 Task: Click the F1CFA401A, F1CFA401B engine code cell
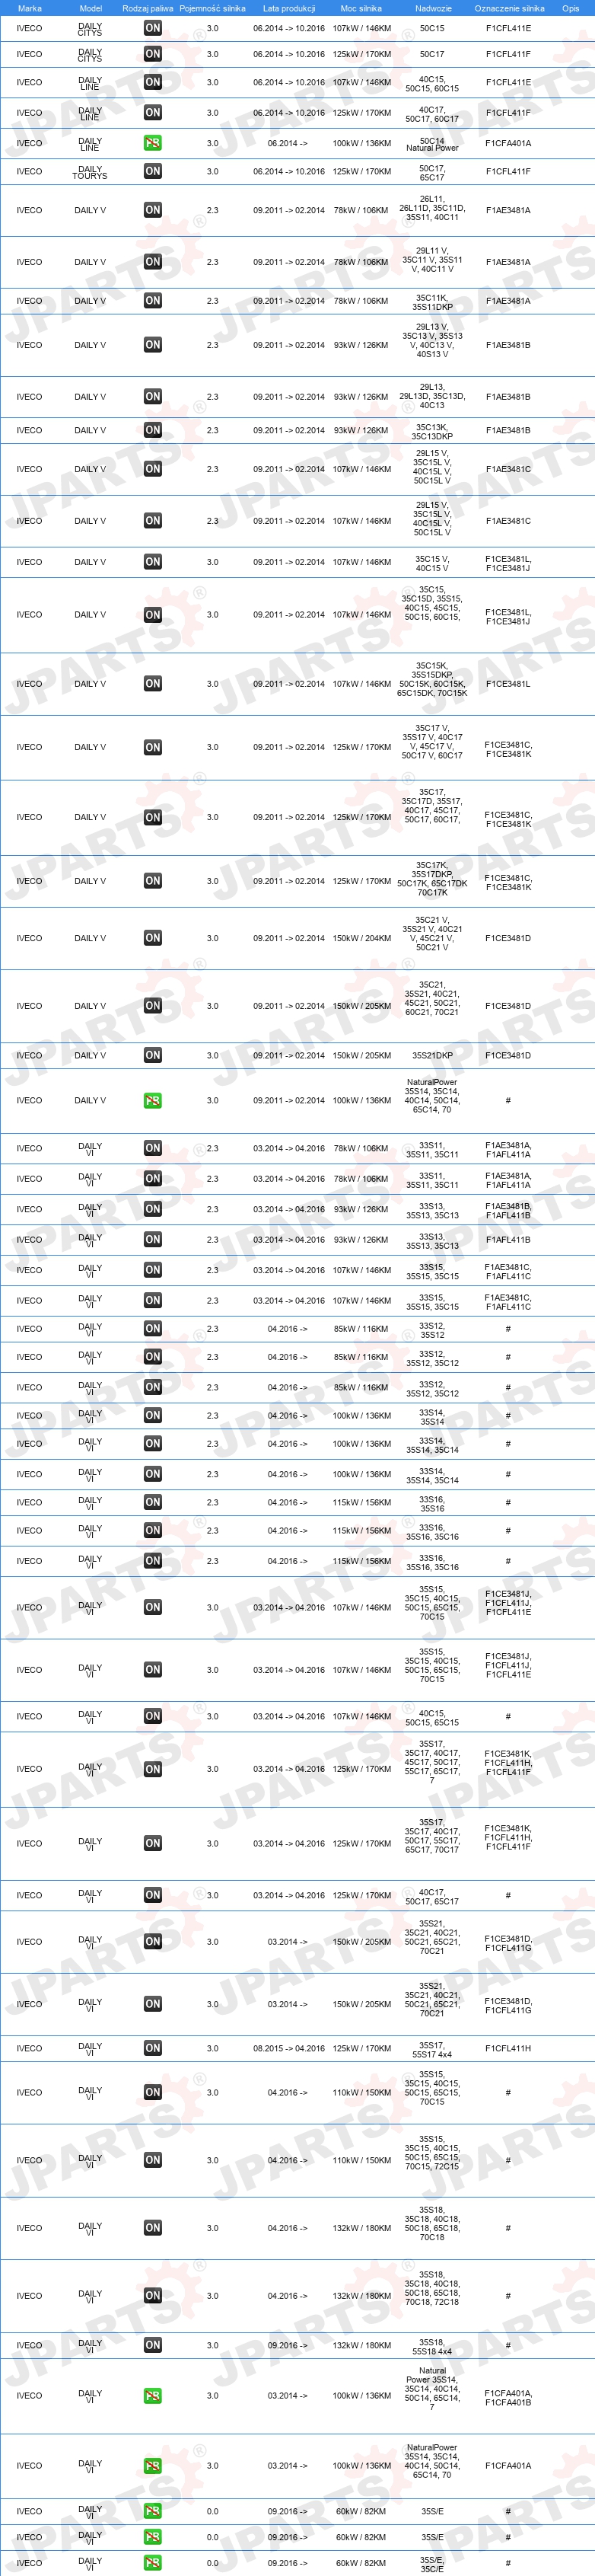coord(508,2397)
